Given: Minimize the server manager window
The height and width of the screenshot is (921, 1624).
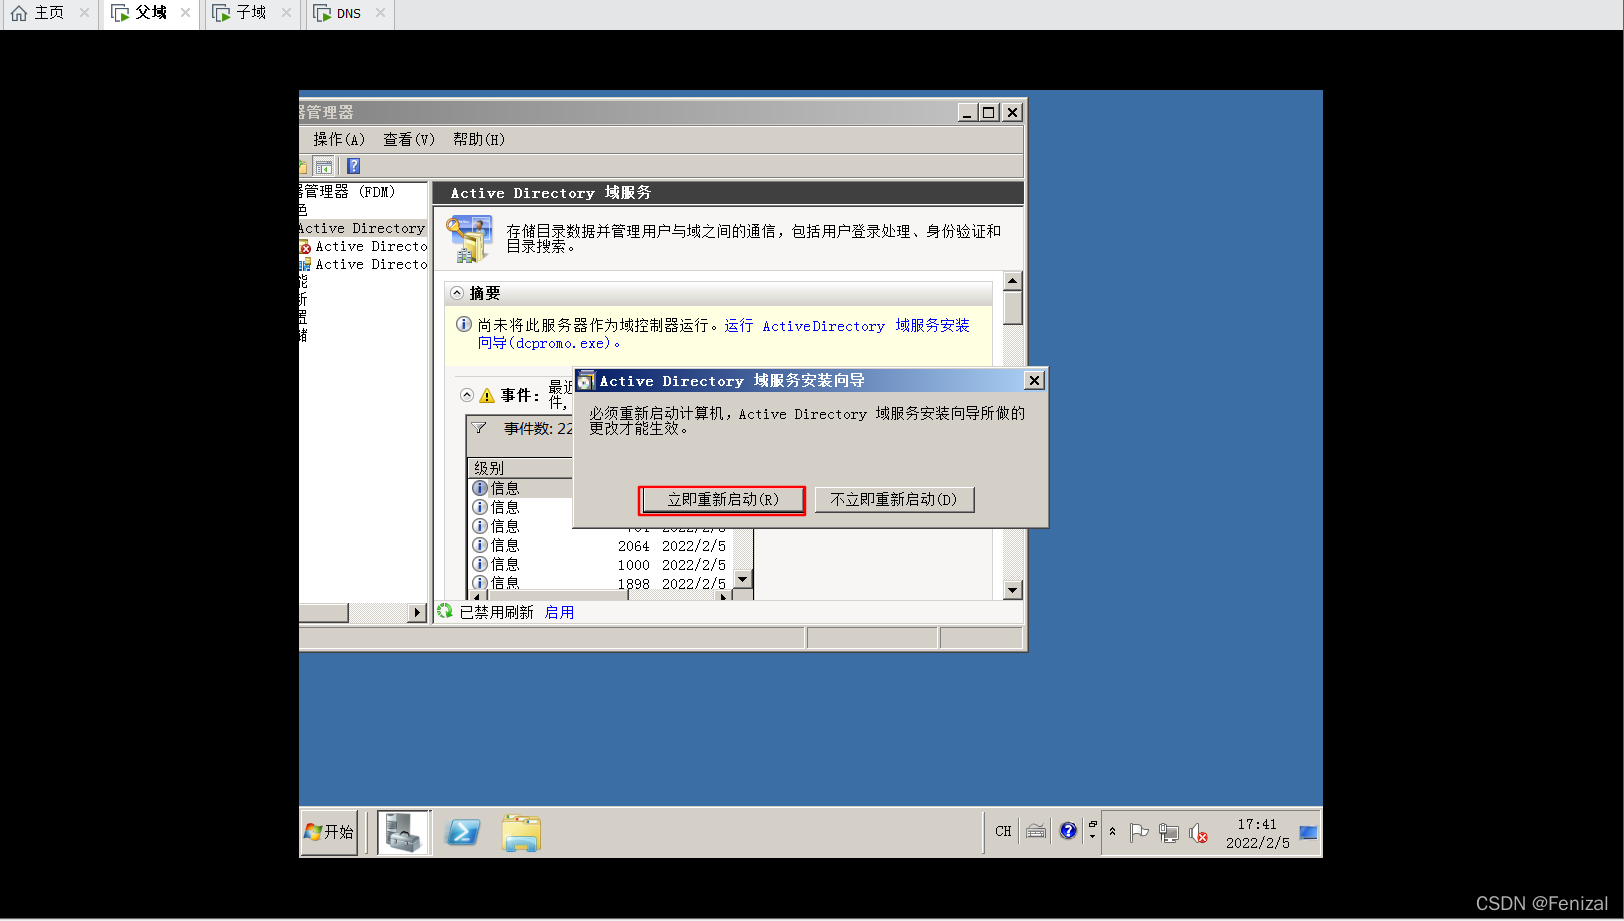Looking at the screenshot, I should coord(966,112).
